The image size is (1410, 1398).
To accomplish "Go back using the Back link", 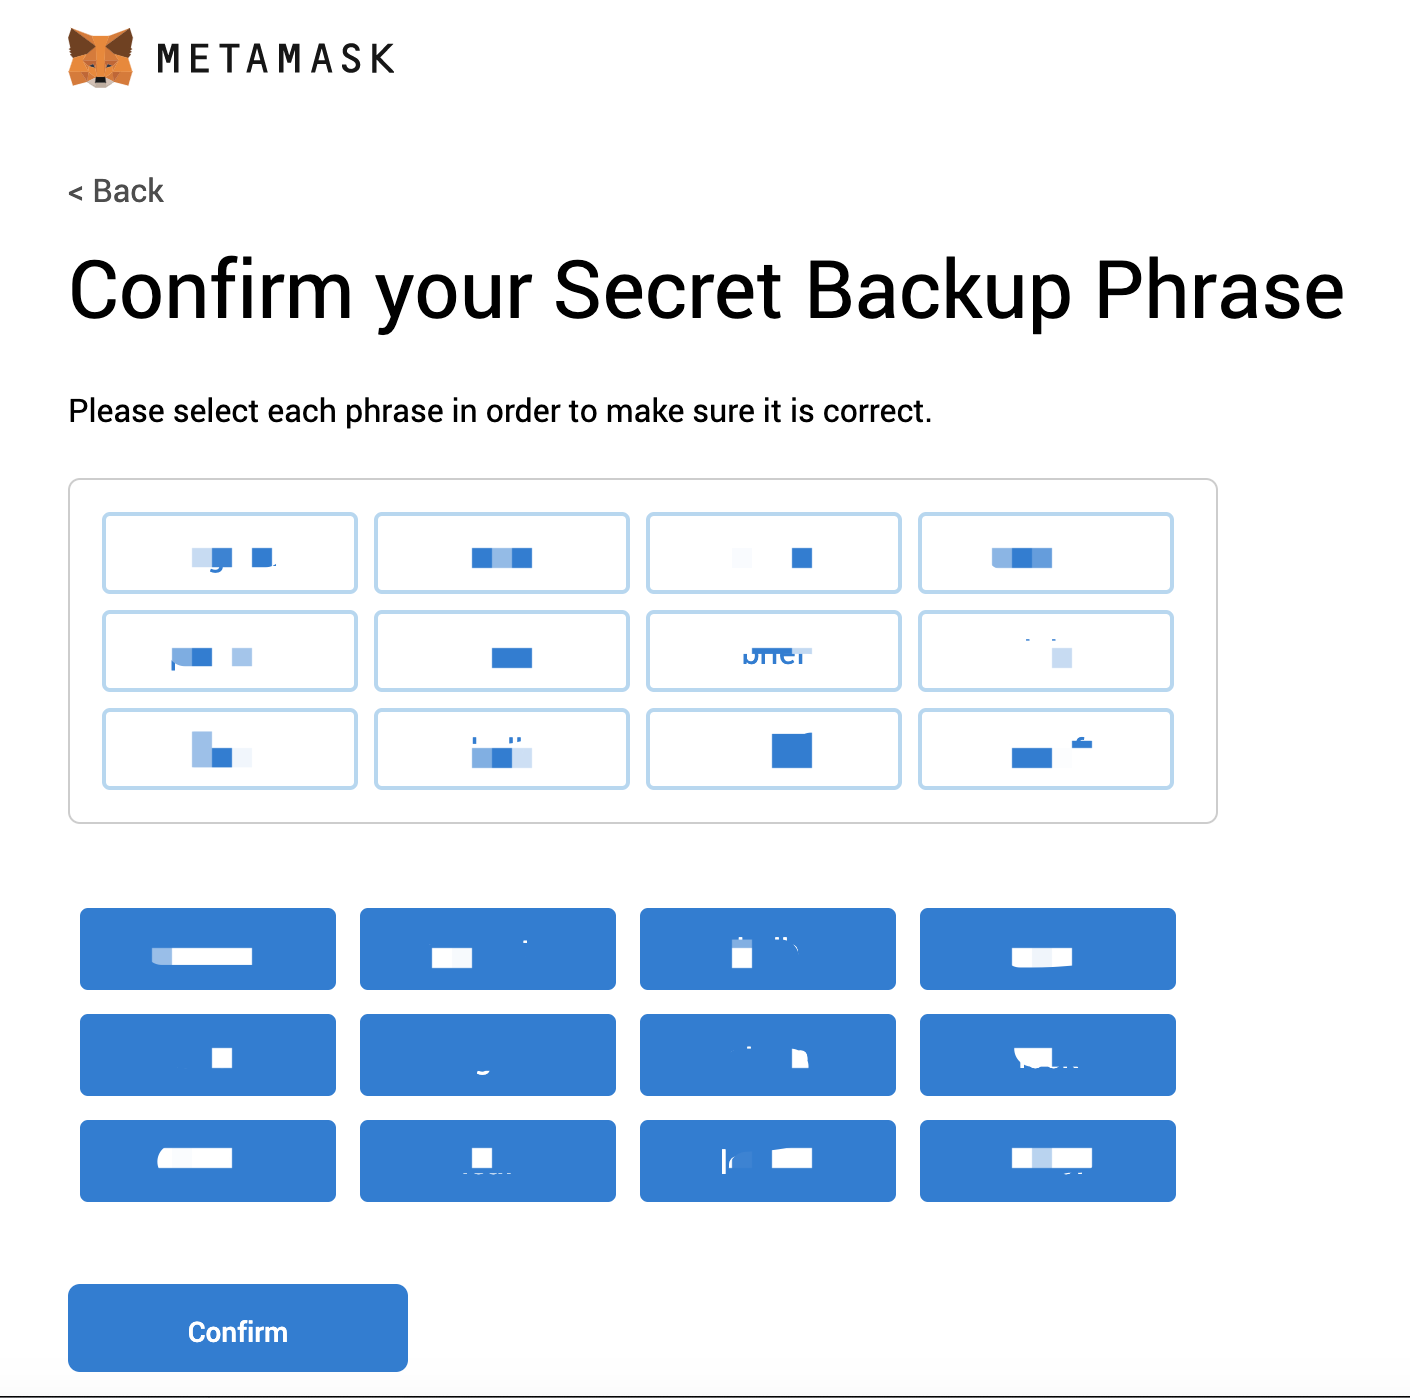I will (x=116, y=191).
